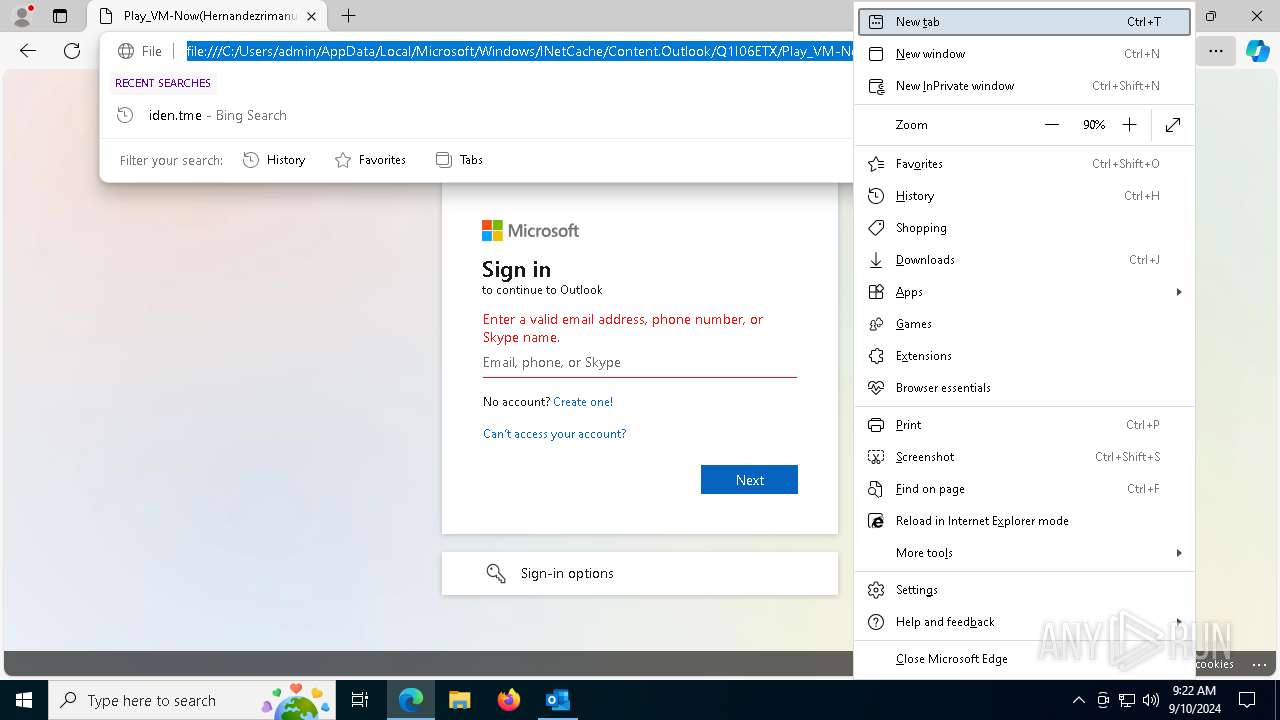Open the Windows Start menu
The width and height of the screenshot is (1280, 720).
pos(24,700)
